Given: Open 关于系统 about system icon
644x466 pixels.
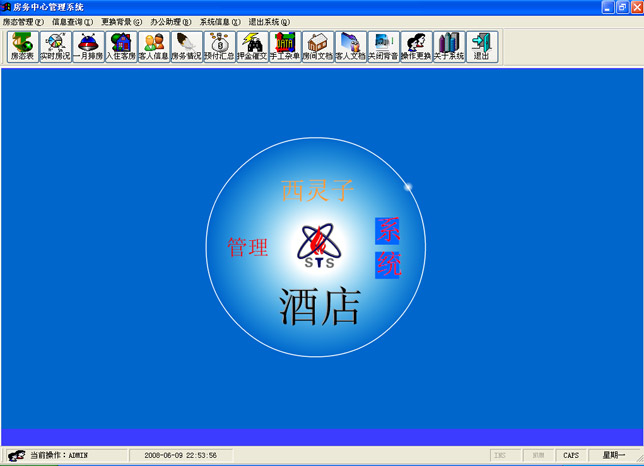Looking at the screenshot, I should tap(448, 46).
